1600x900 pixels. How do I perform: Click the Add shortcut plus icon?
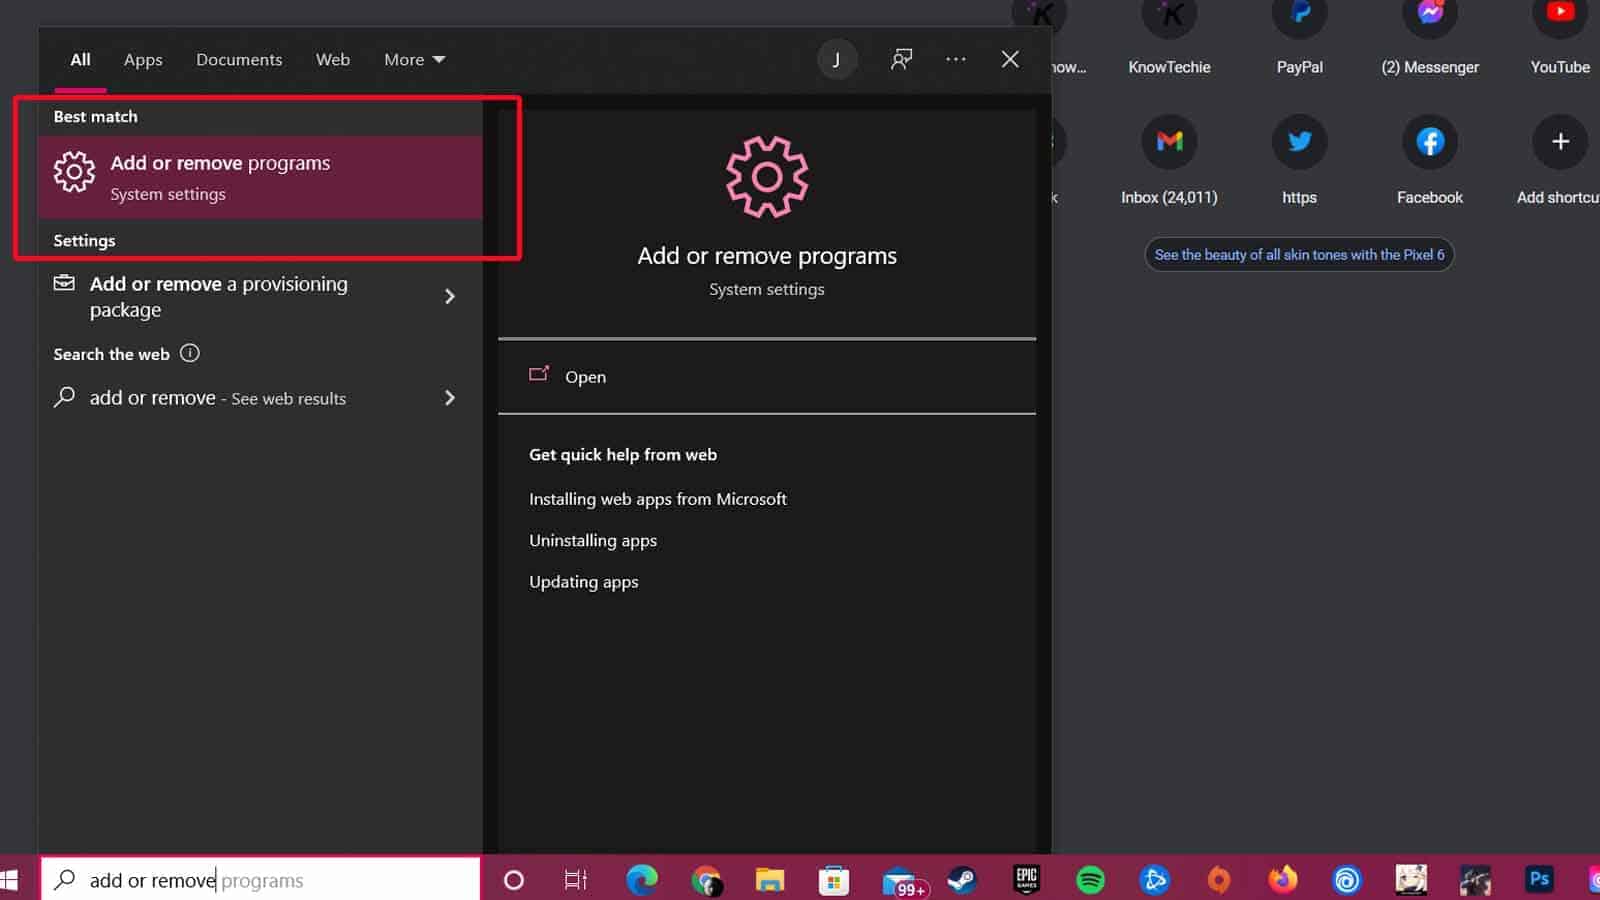tap(1559, 141)
